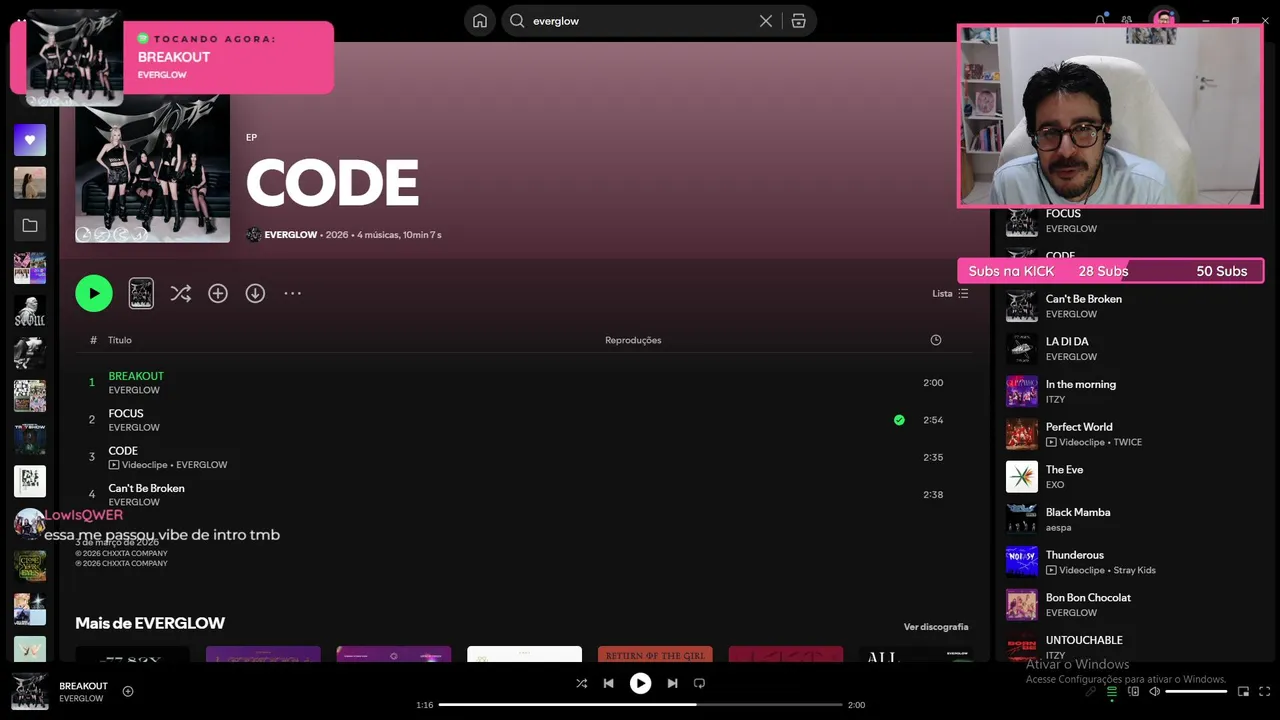
Task: Open more options for CODE EP
Action: 292,293
